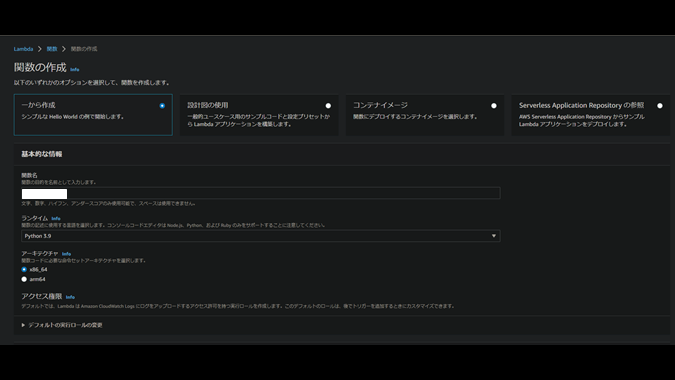Open the ランタイム Python 3.9 dropdown
This screenshot has width=675, height=380.
point(261,236)
